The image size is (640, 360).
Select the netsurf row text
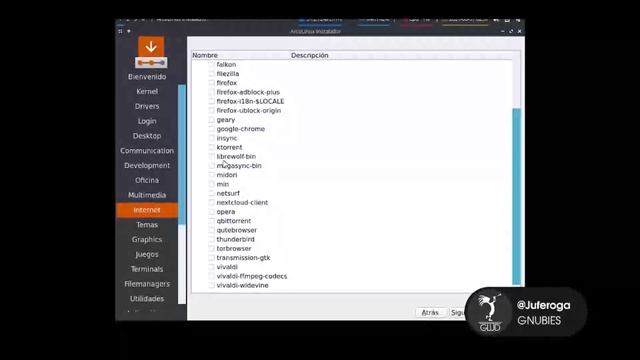228,193
